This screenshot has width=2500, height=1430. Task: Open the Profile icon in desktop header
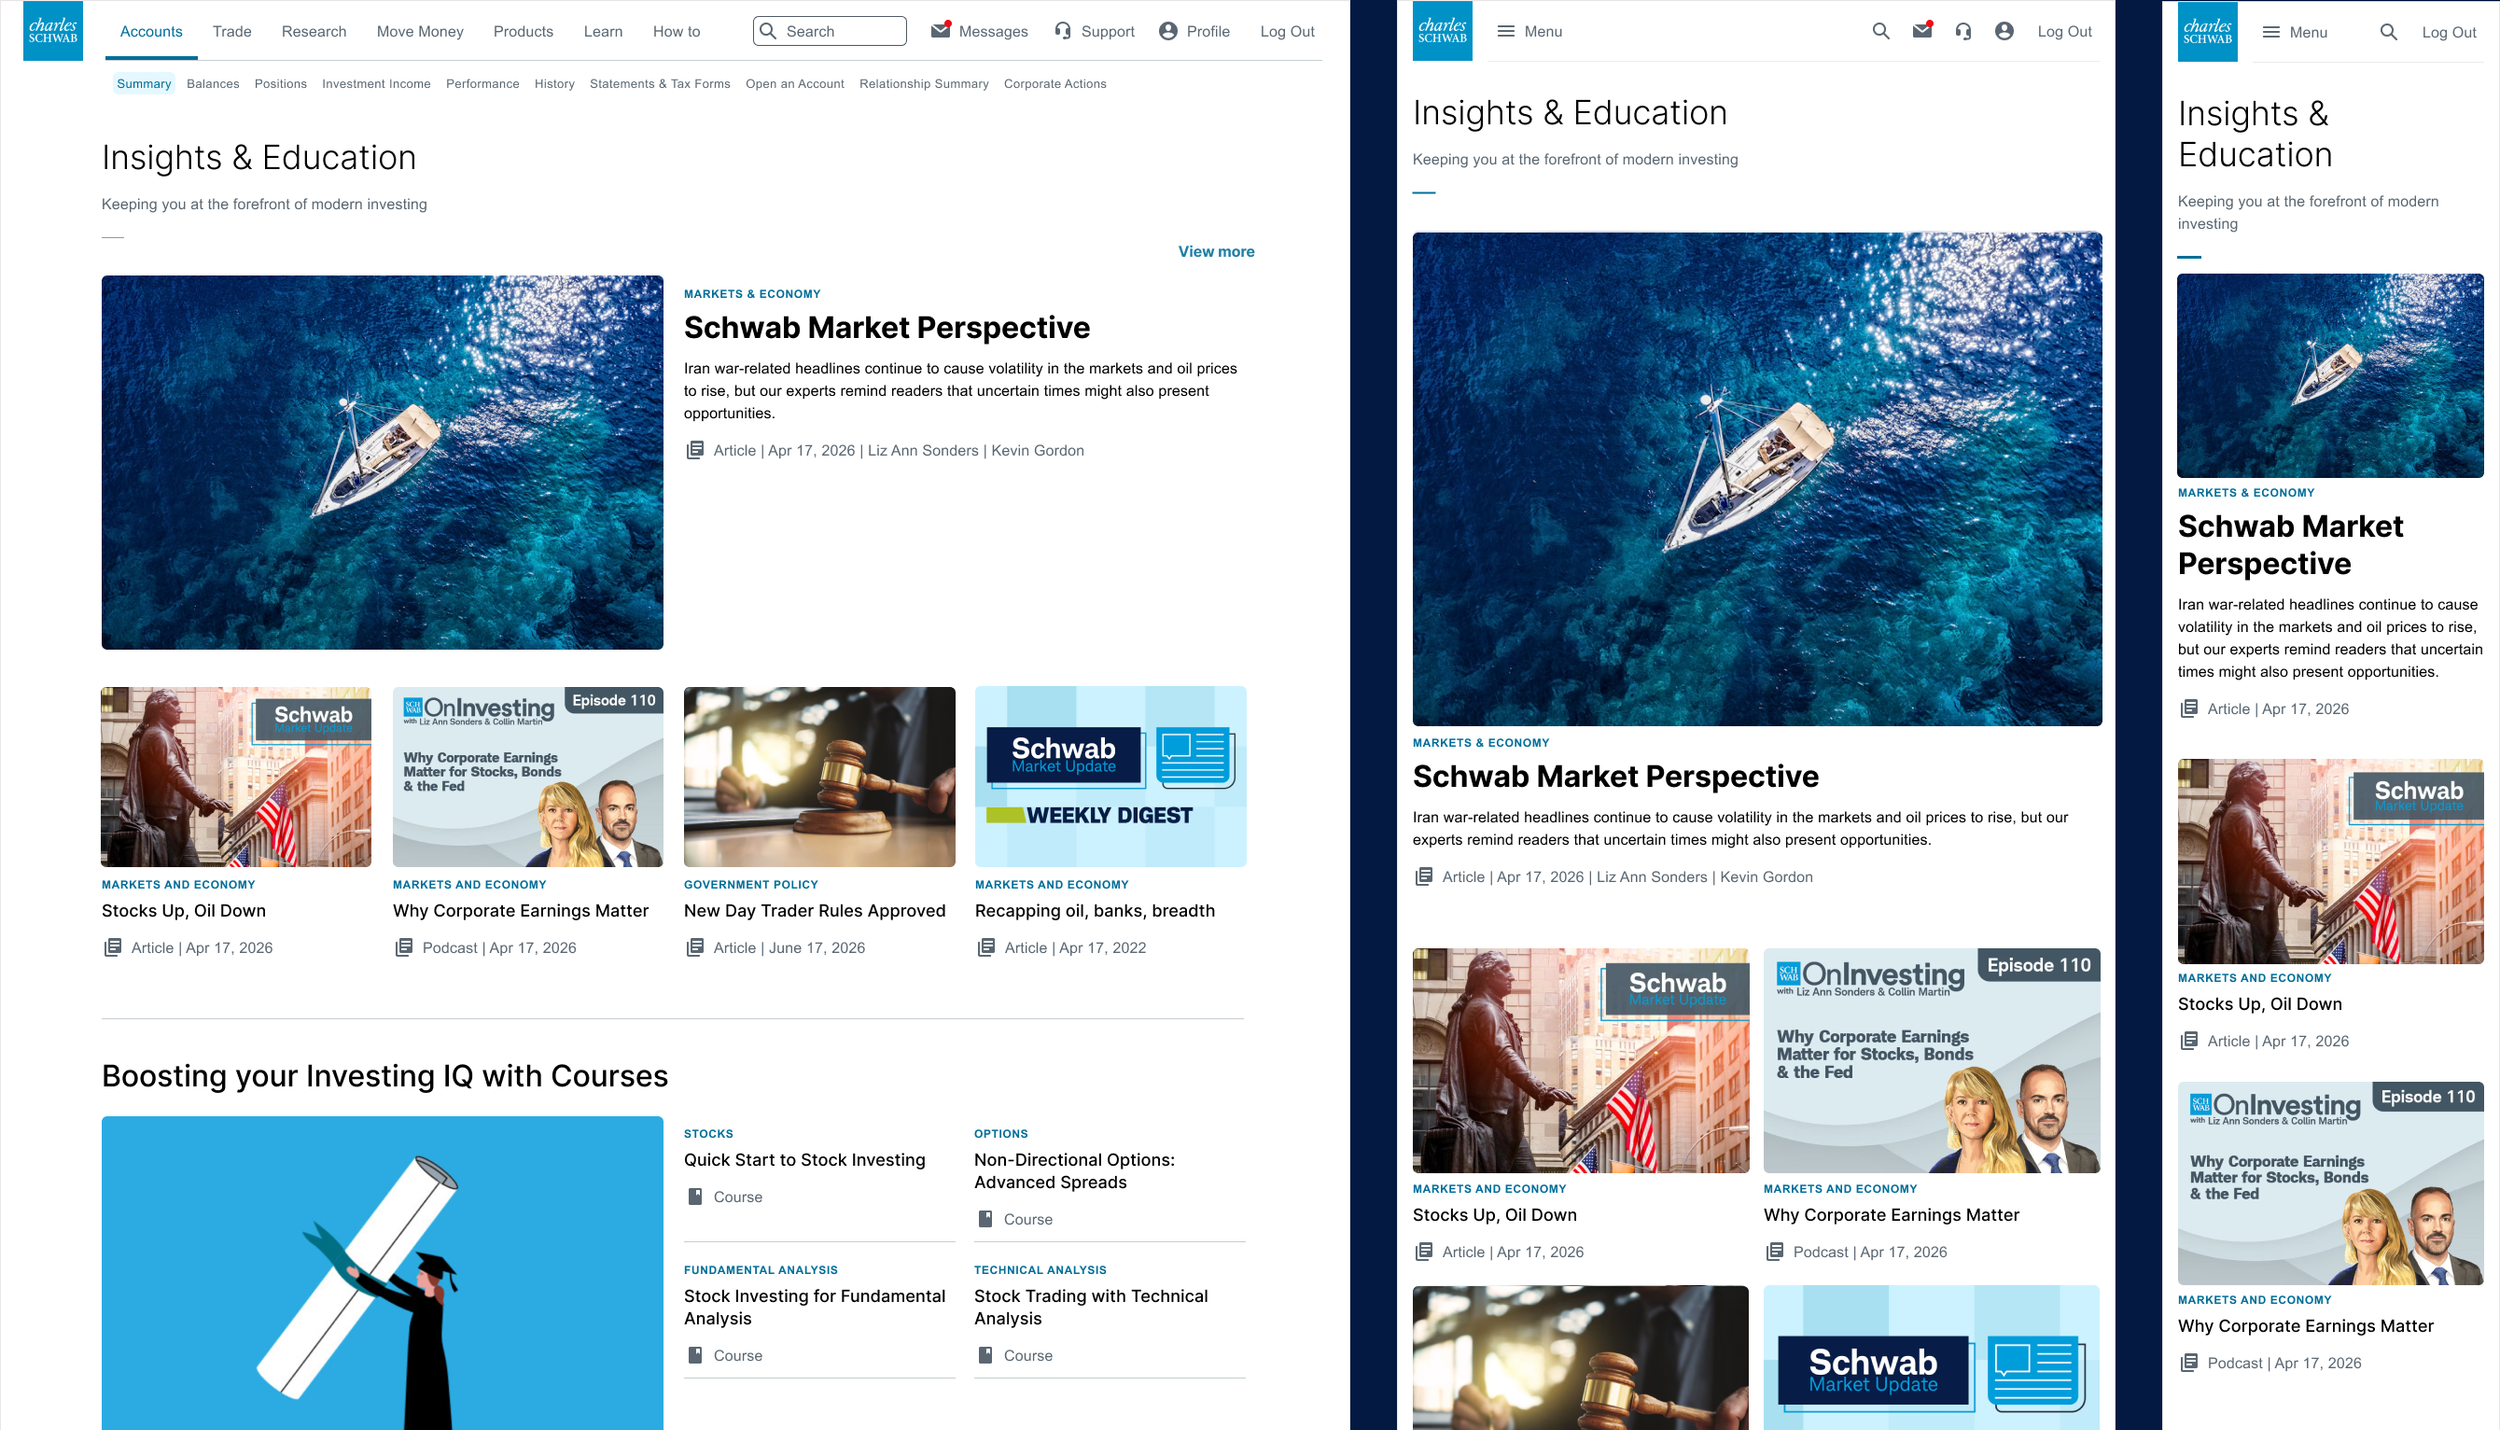click(1167, 31)
